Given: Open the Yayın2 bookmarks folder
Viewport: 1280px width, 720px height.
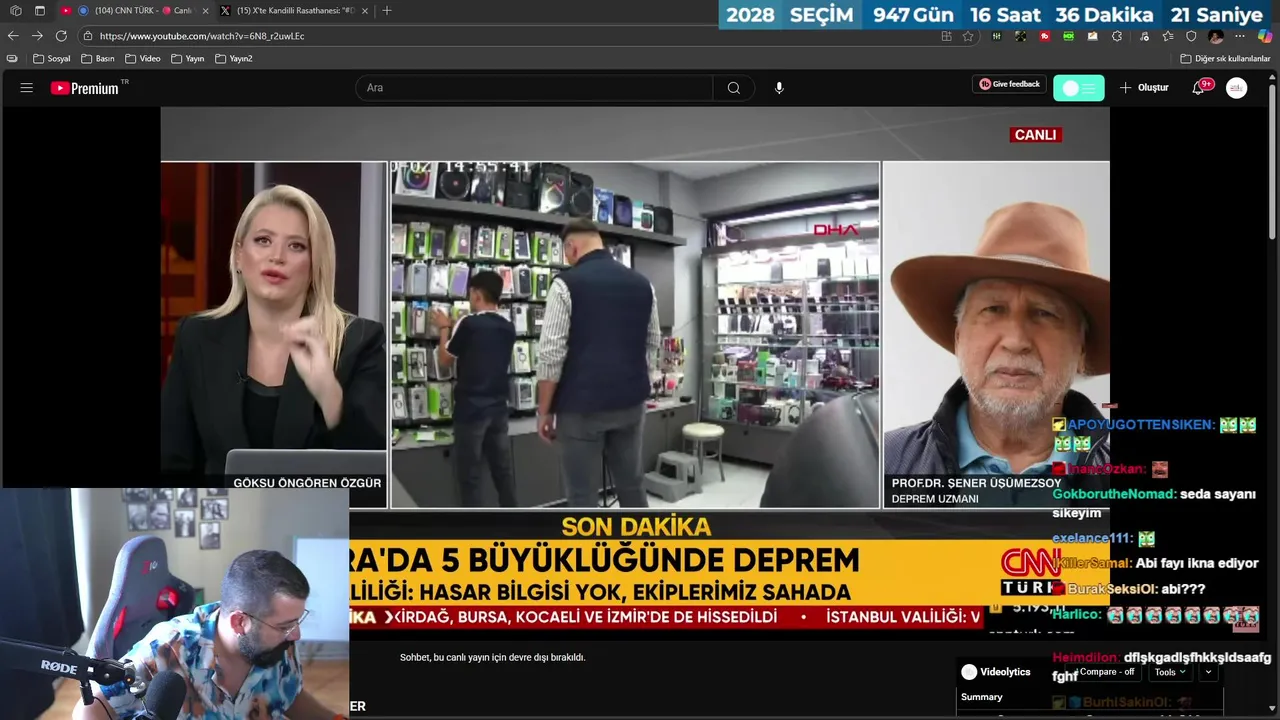Looking at the screenshot, I should pyautogui.click(x=234, y=59).
